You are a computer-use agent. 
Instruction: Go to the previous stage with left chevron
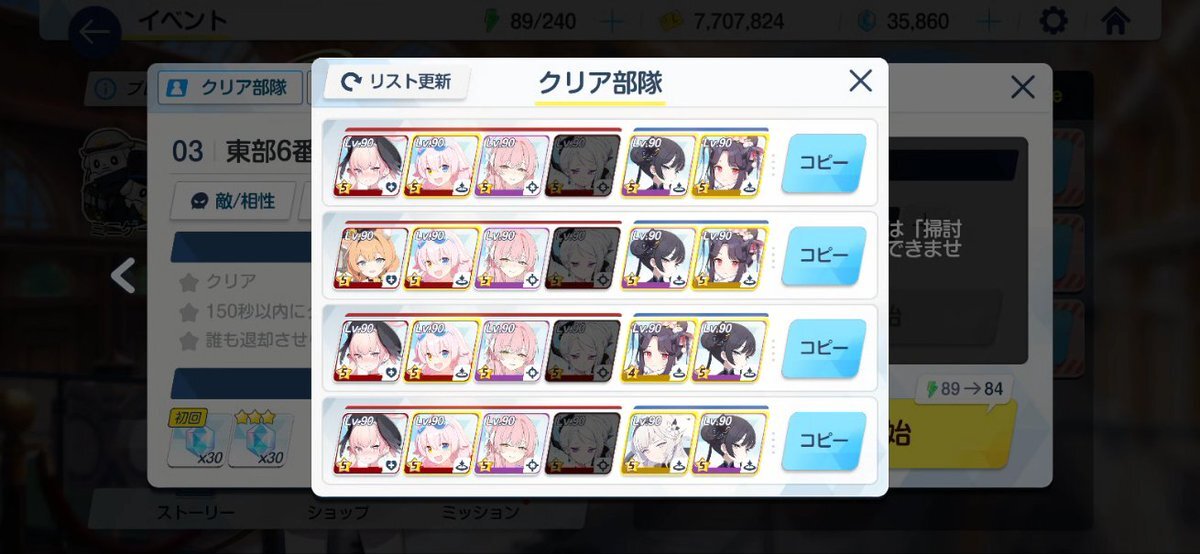click(x=123, y=275)
